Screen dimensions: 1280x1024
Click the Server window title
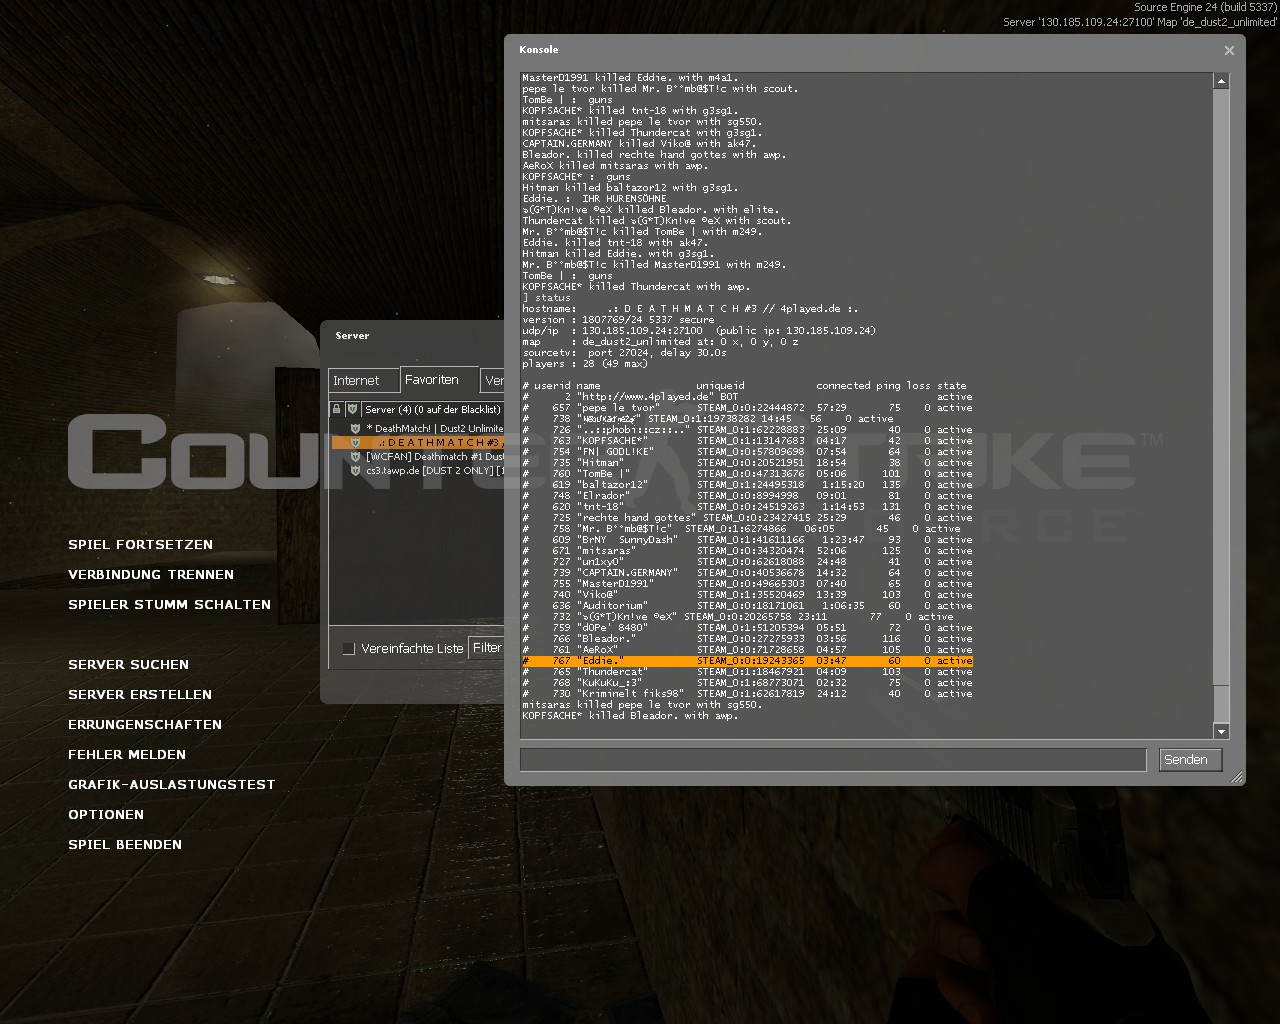coord(352,336)
